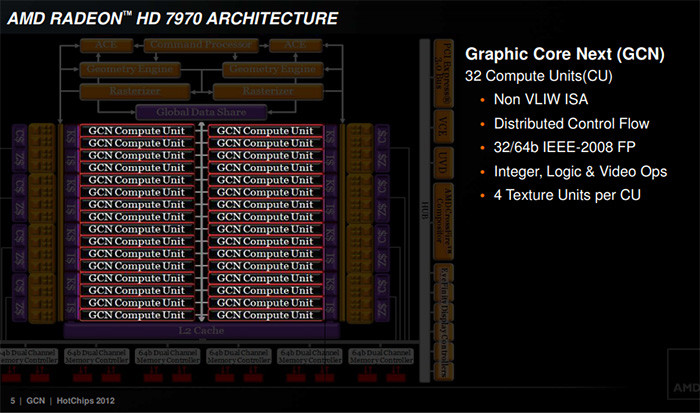Select the AMD CrossFire Compositor block
The image size is (700, 413).
pyautogui.click(x=443, y=221)
